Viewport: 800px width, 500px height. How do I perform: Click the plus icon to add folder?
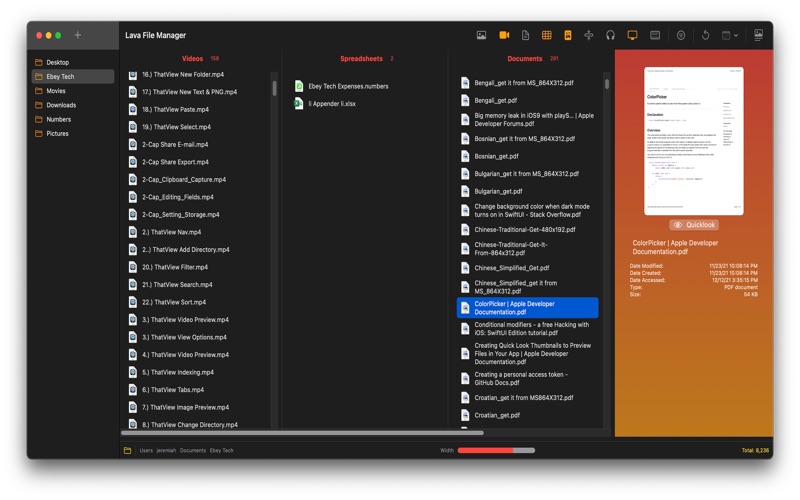coord(78,35)
